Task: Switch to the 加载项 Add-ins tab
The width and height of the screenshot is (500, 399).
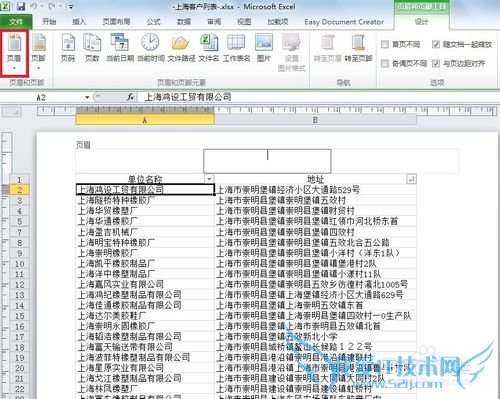Action: click(277, 22)
